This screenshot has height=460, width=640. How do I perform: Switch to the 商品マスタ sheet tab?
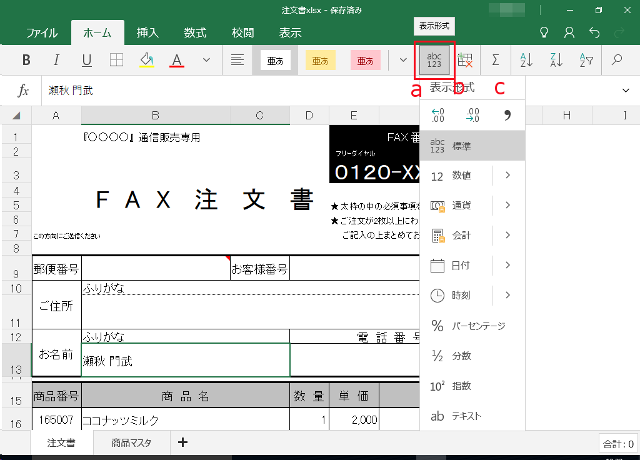131,443
